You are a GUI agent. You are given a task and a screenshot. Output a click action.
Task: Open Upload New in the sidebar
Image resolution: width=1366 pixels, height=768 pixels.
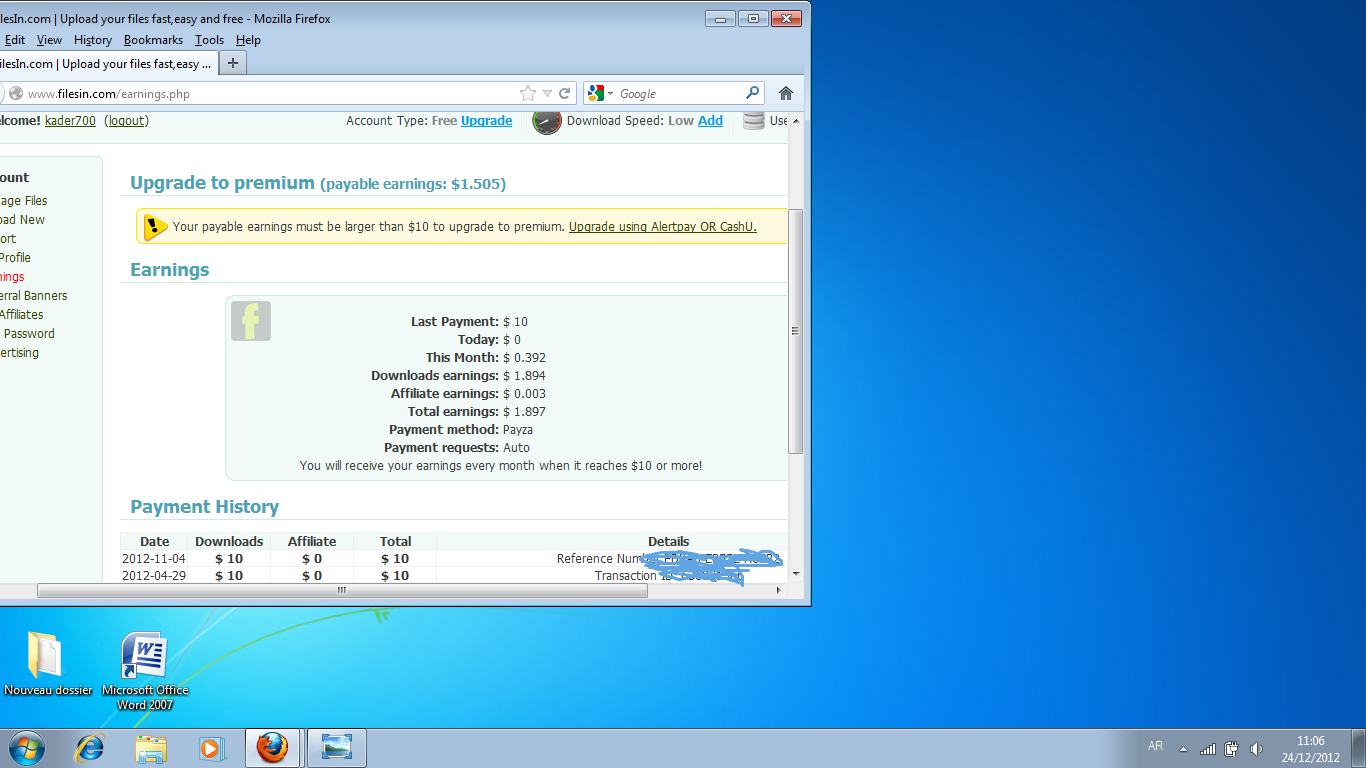[23, 220]
